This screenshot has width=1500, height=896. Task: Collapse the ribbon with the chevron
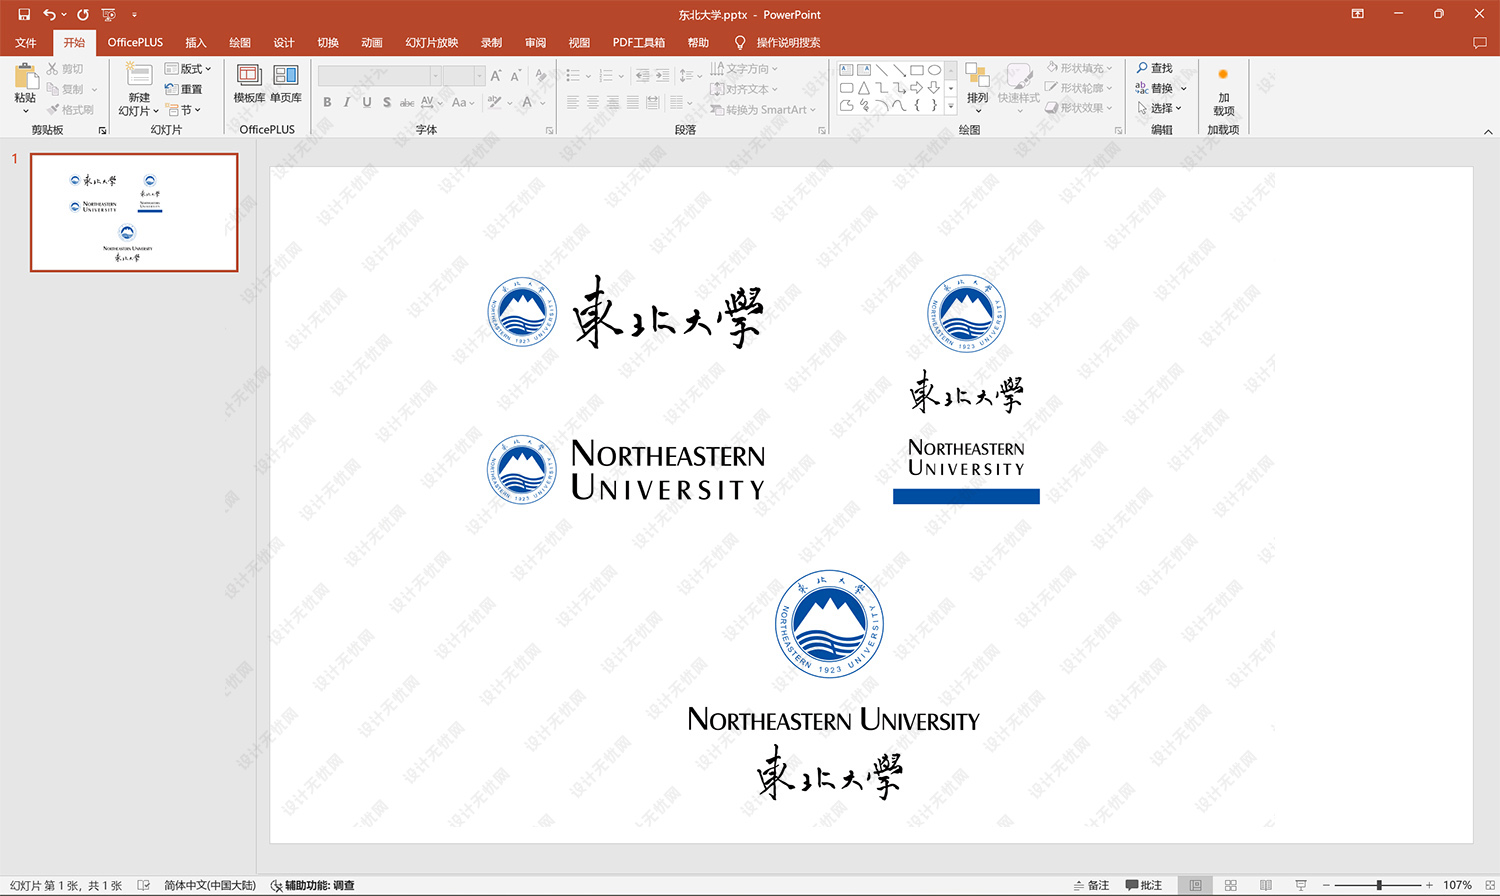pos(1488,131)
